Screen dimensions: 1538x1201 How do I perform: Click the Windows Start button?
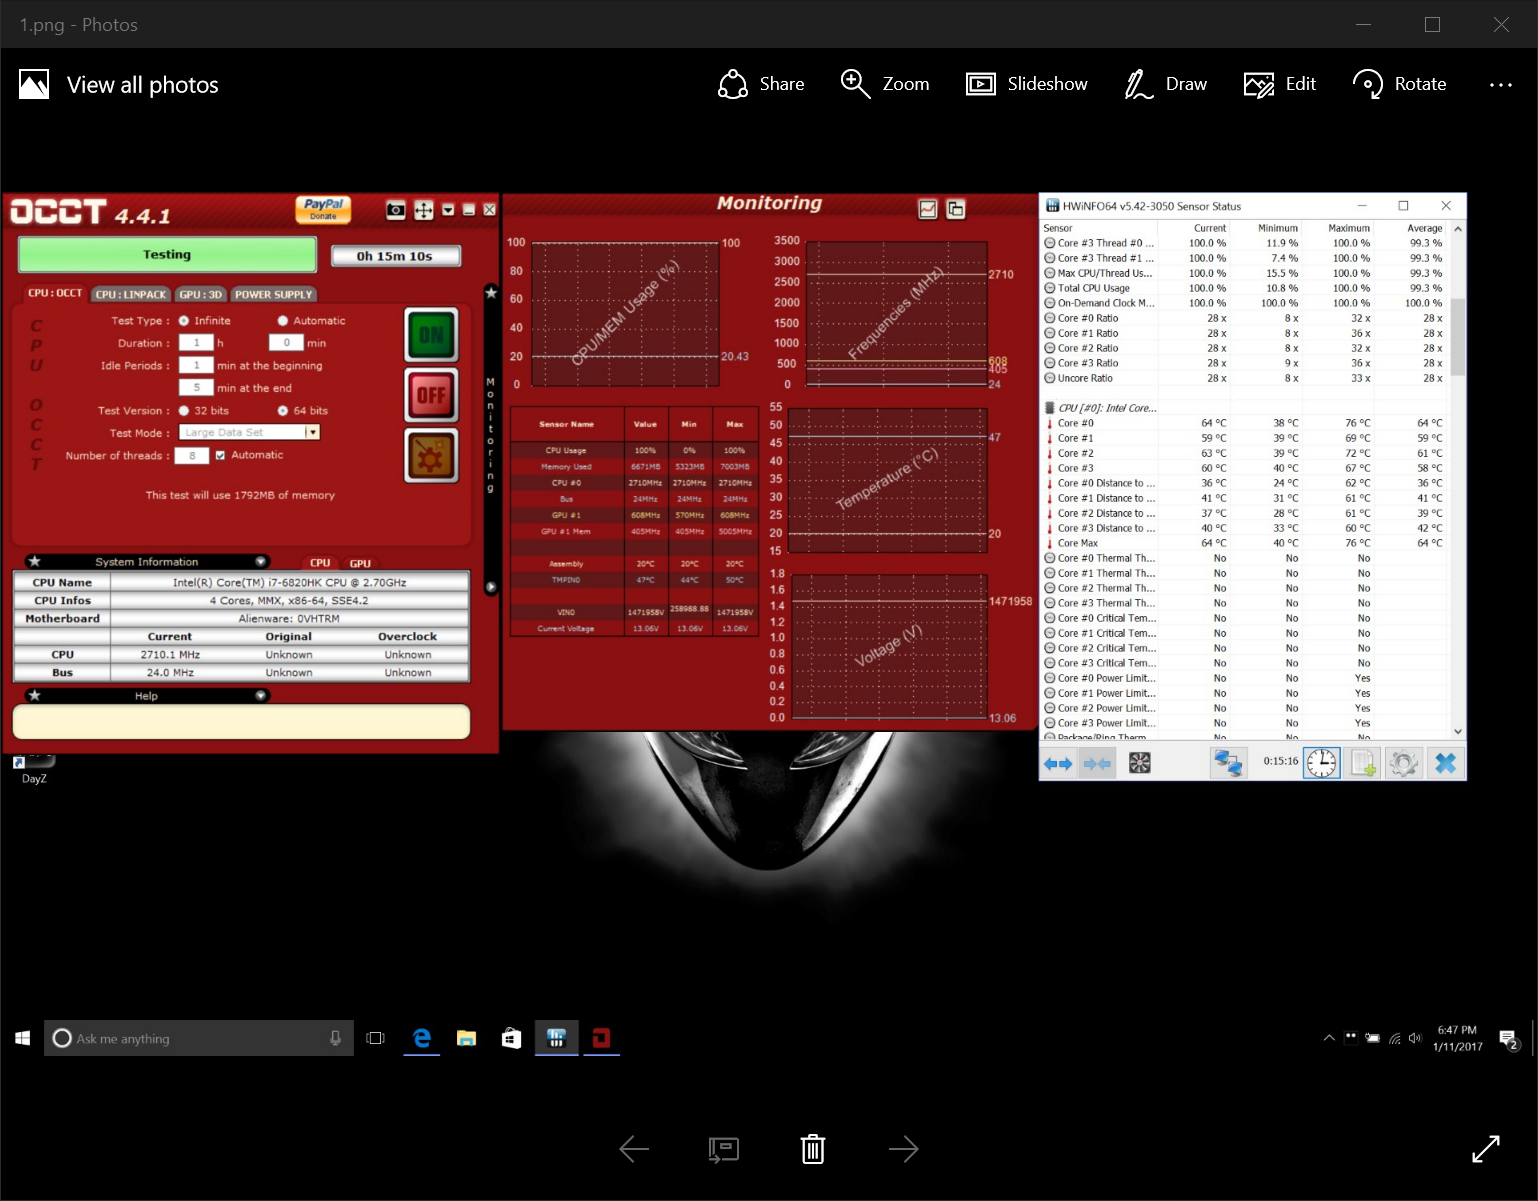click(22, 1038)
